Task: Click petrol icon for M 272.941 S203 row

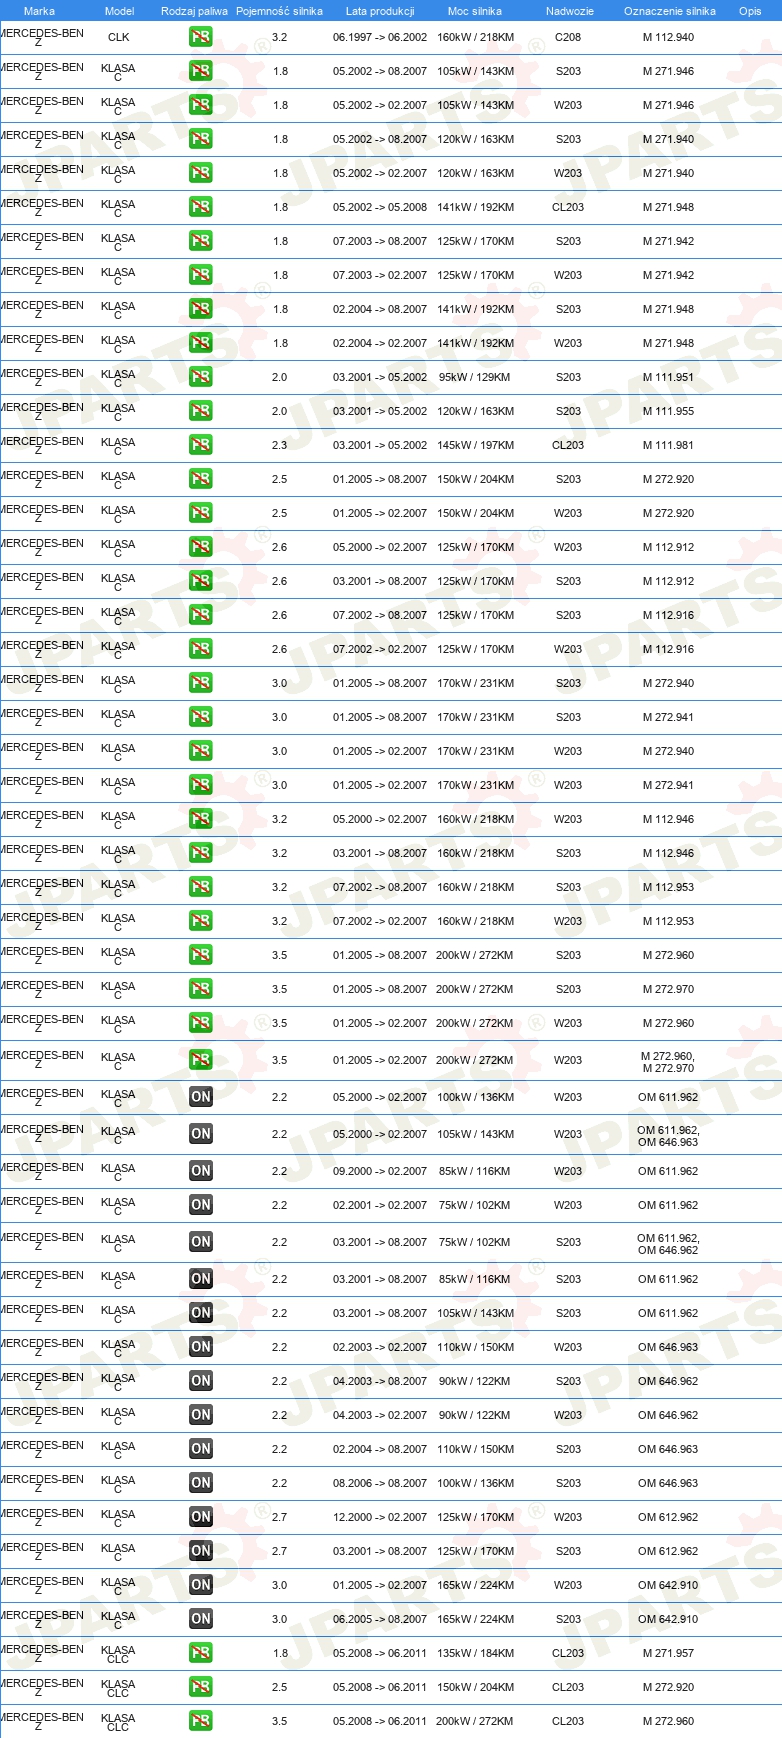Action: 201,717
